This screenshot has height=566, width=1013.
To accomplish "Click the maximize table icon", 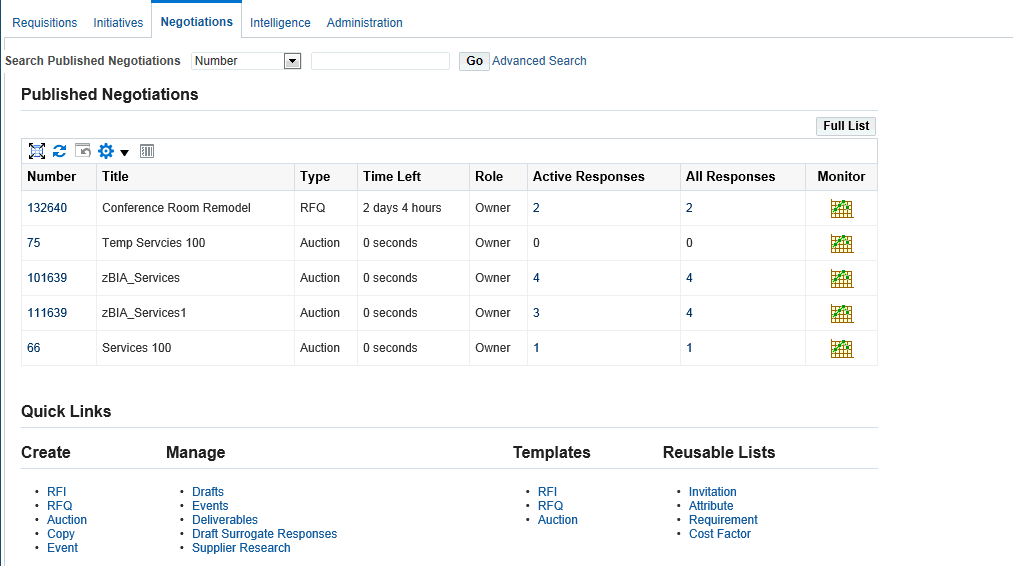I will [x=37, y=151].
